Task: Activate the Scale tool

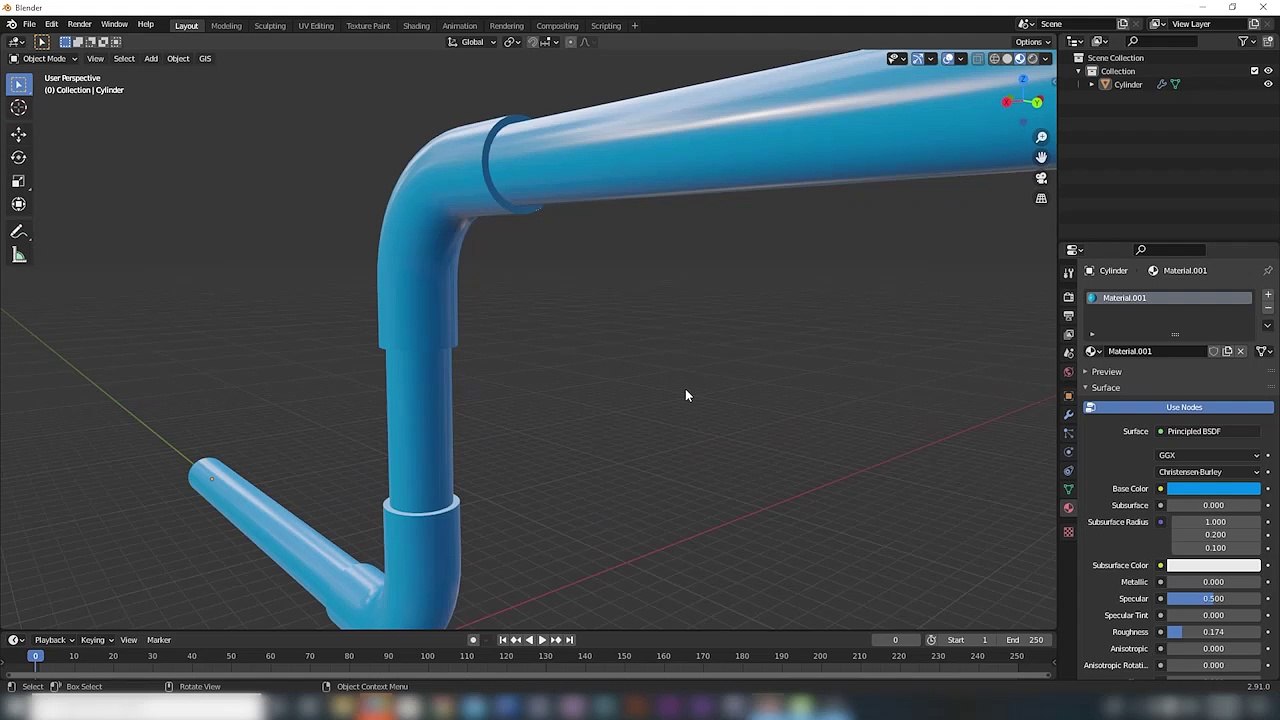Action: [18, 181]
